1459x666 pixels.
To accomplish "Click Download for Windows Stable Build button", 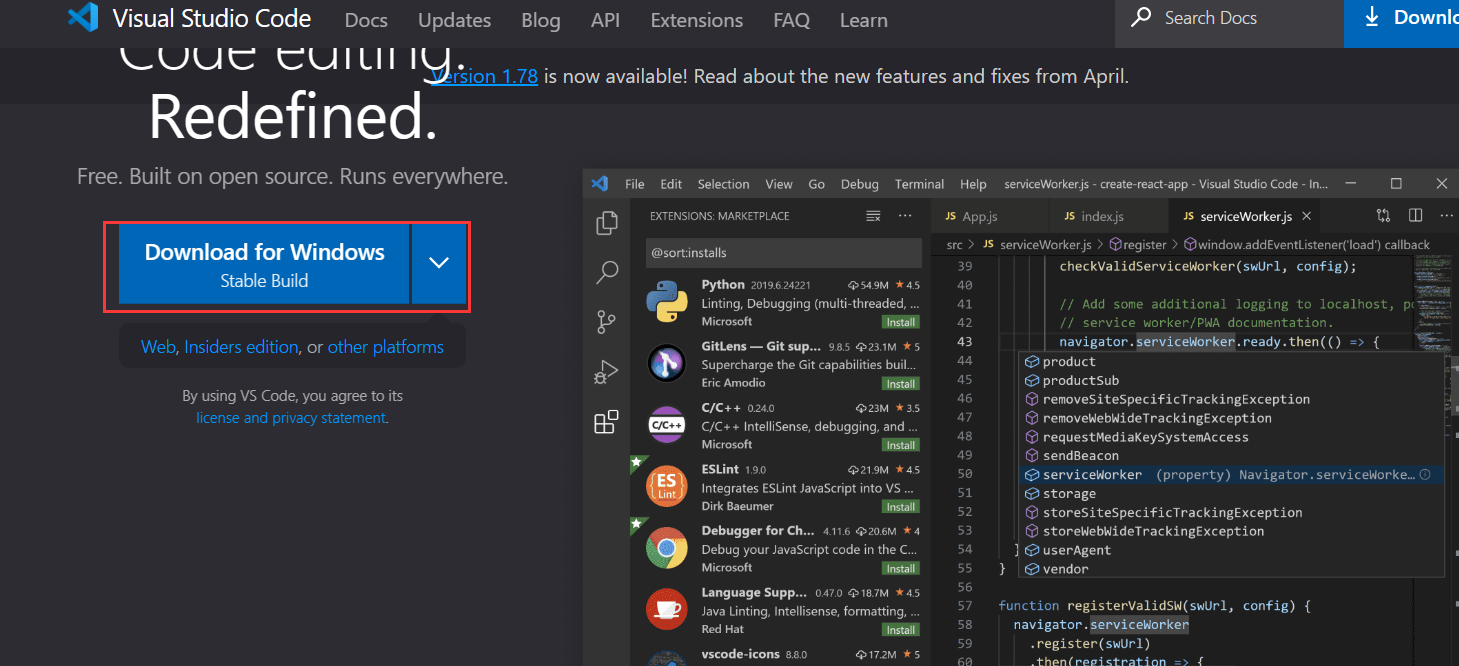I will click(264, 263).
